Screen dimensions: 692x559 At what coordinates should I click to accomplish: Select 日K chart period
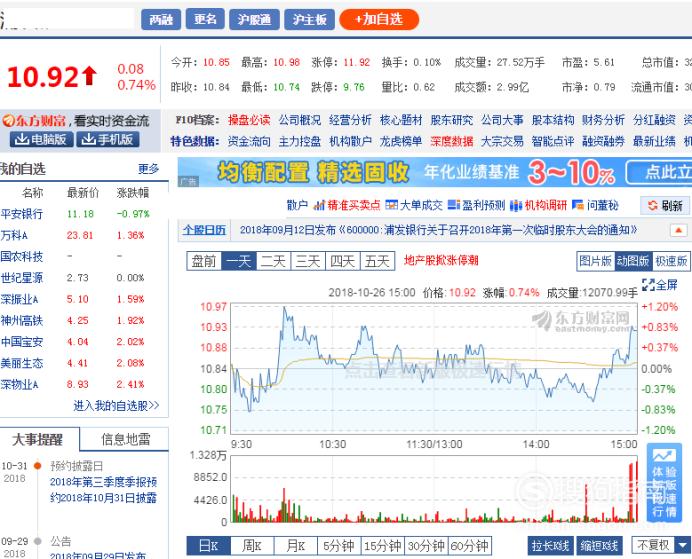(208, 546)
